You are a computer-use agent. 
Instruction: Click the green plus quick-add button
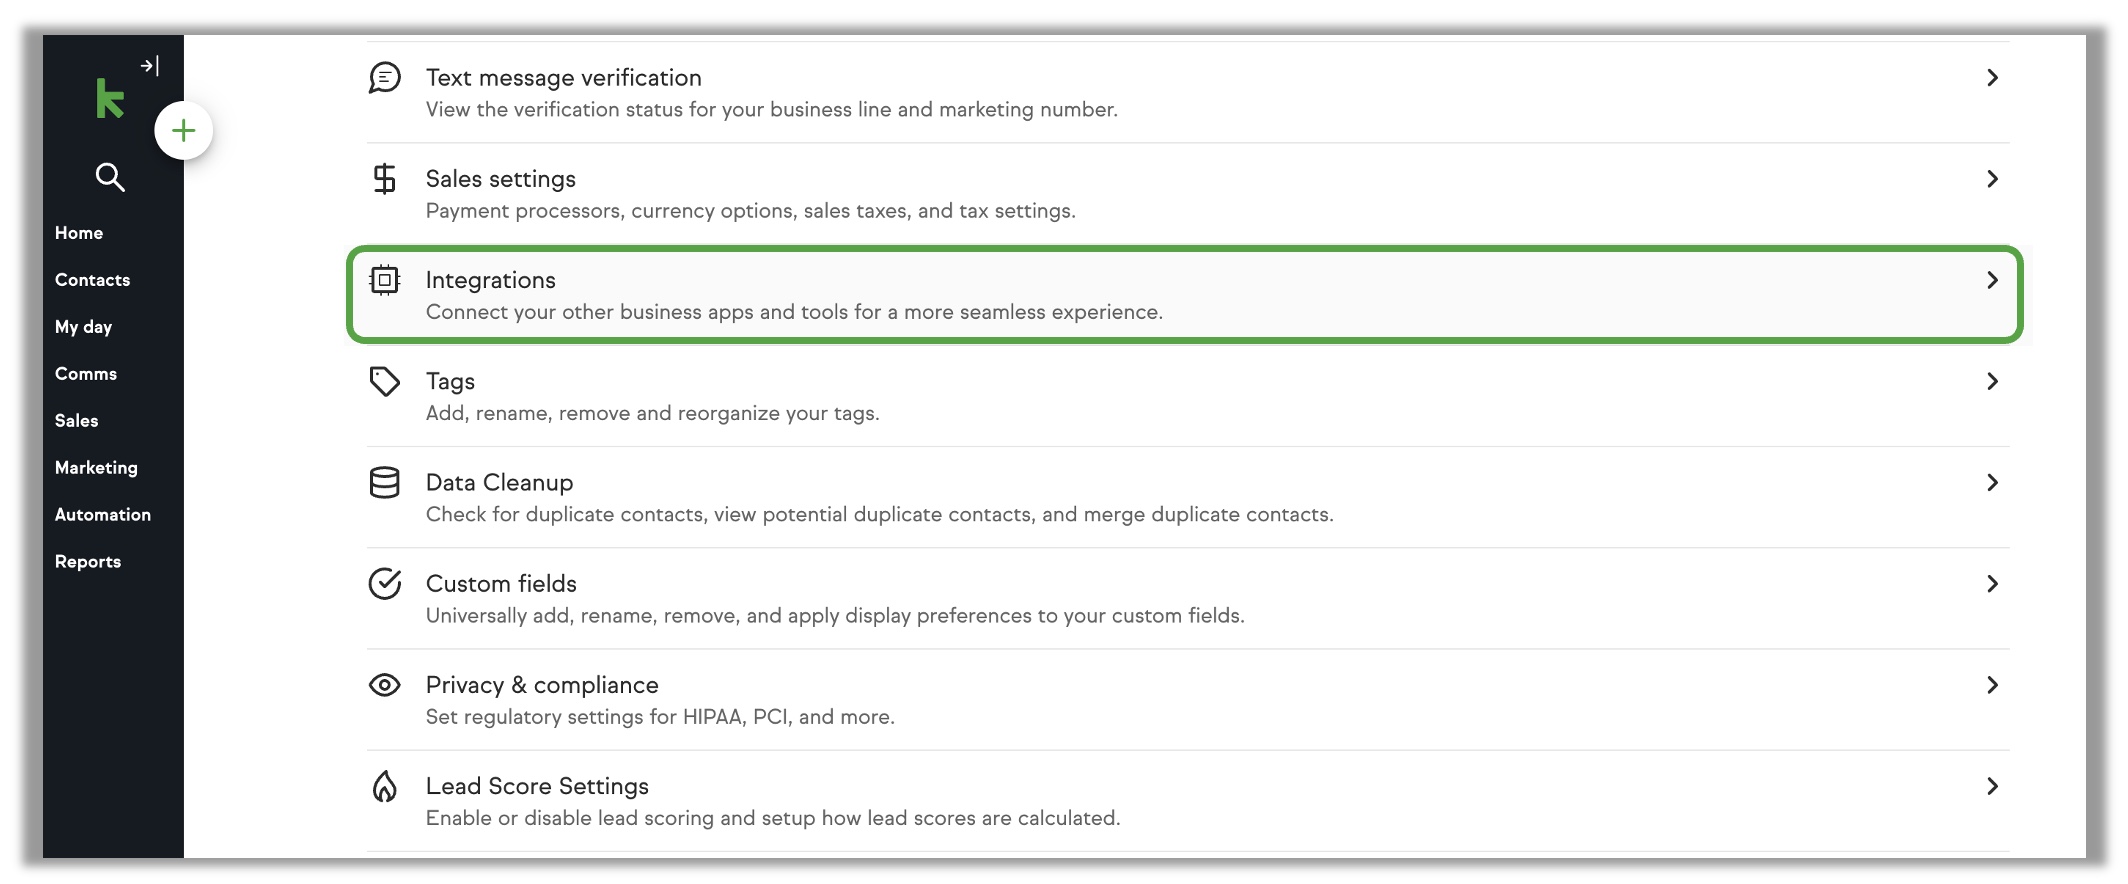(x=184, y=131)
